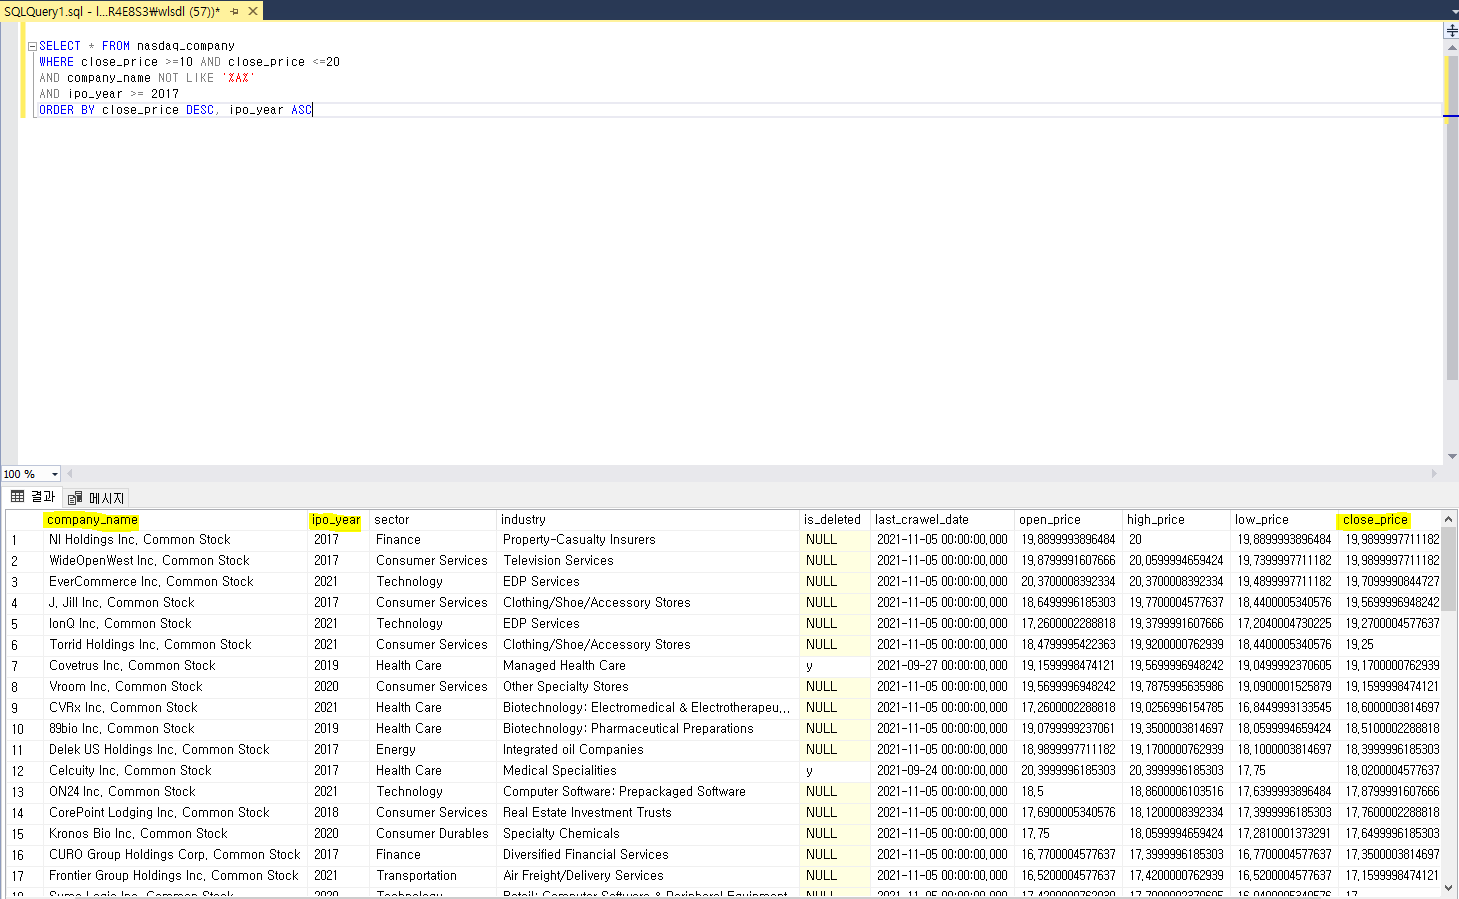Viewport: 1459px width, 899px height.
Task: Switch to the 결과 results tab
Action: coord(32,497)
